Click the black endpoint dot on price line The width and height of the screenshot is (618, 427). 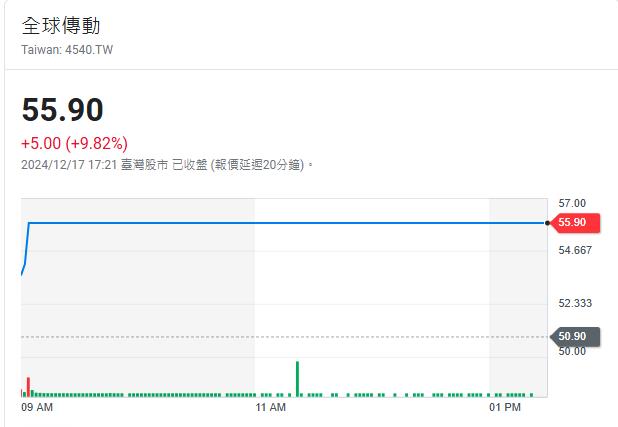click(547, 223)
